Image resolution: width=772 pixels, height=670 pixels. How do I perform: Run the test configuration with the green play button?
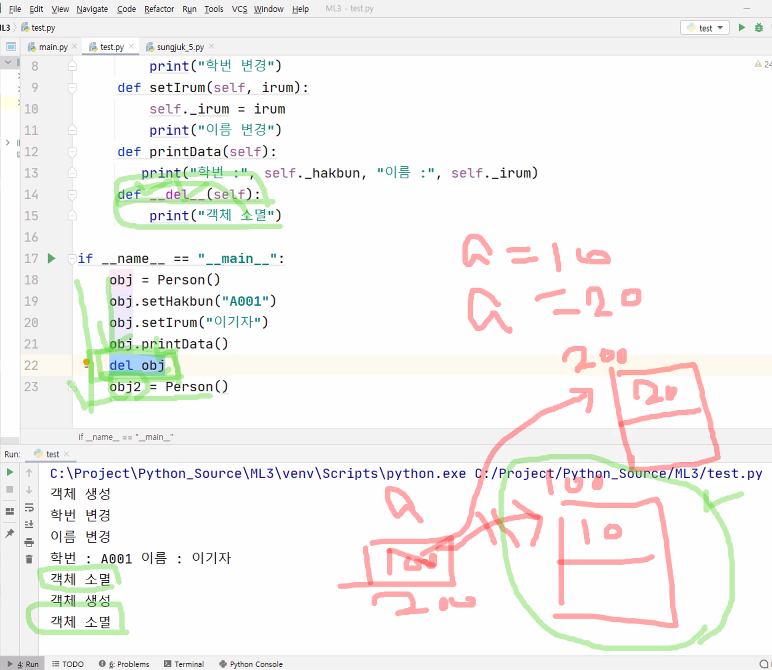click(x=741, y=28)
